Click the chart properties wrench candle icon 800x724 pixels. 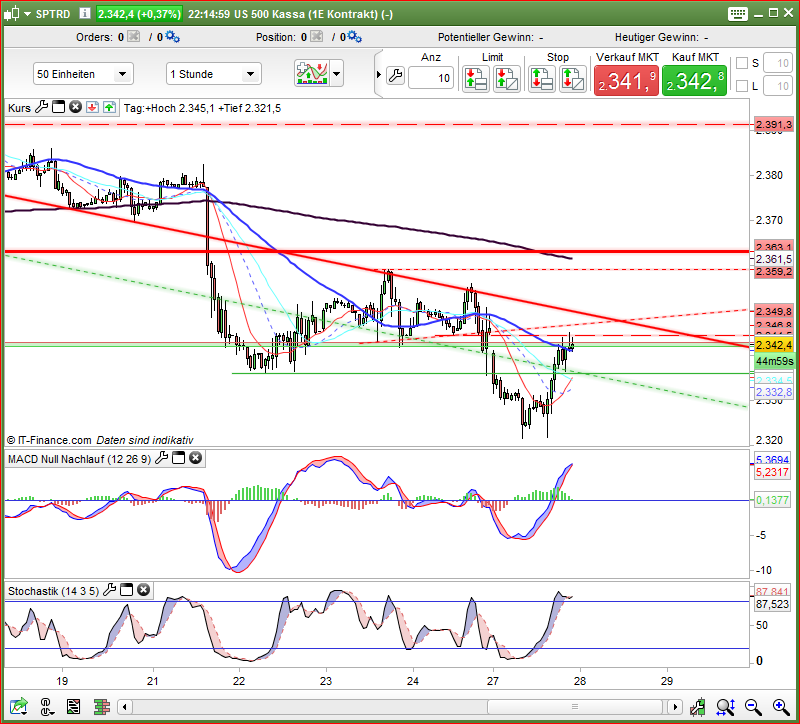click(x=697, y=707)
